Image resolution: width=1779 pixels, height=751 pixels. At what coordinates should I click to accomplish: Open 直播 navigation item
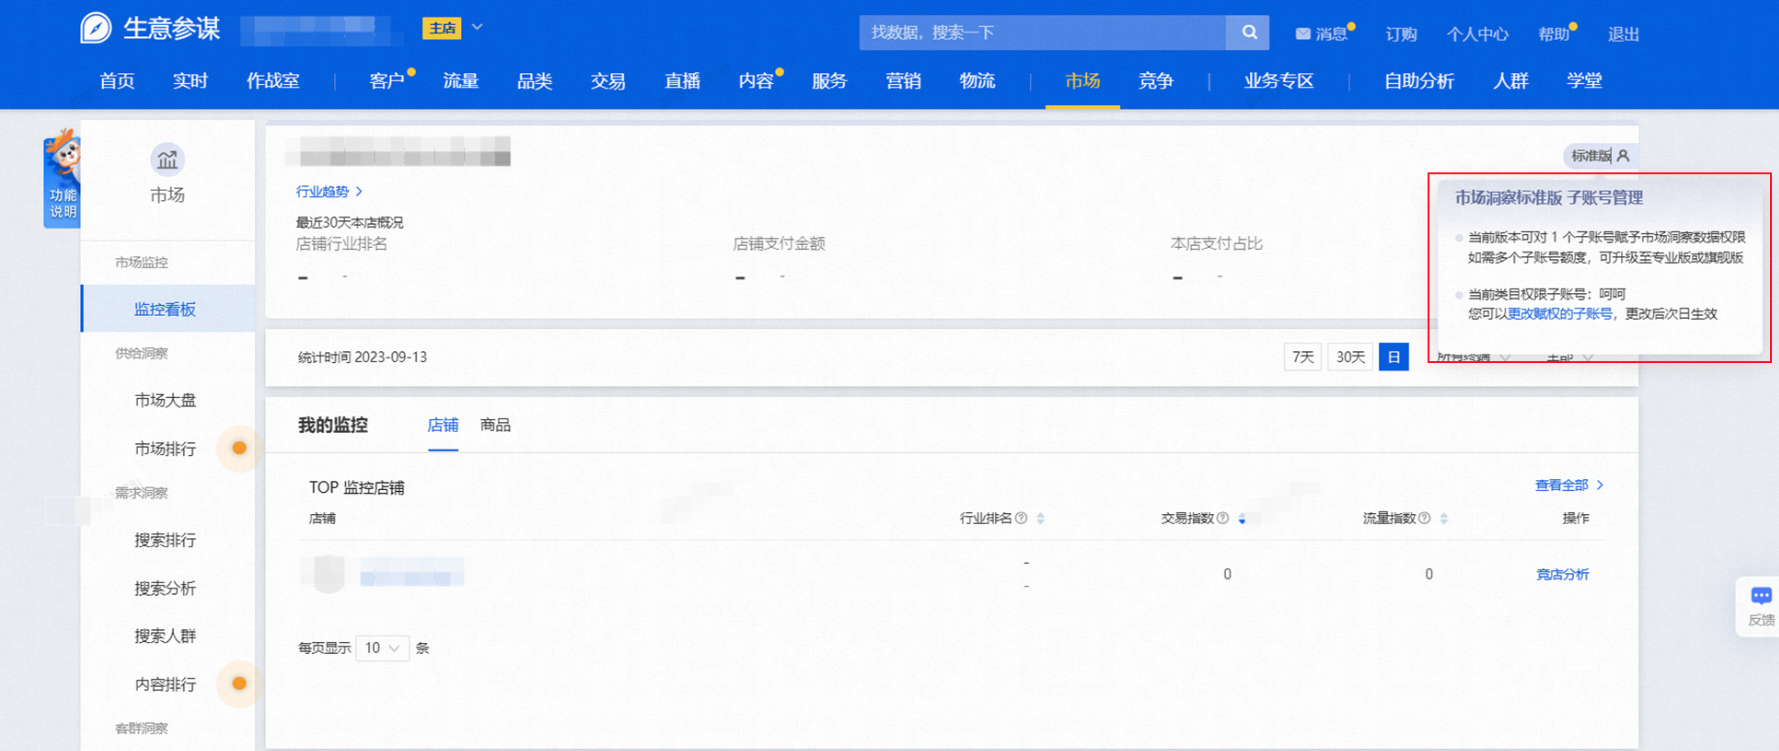[682, 81]
